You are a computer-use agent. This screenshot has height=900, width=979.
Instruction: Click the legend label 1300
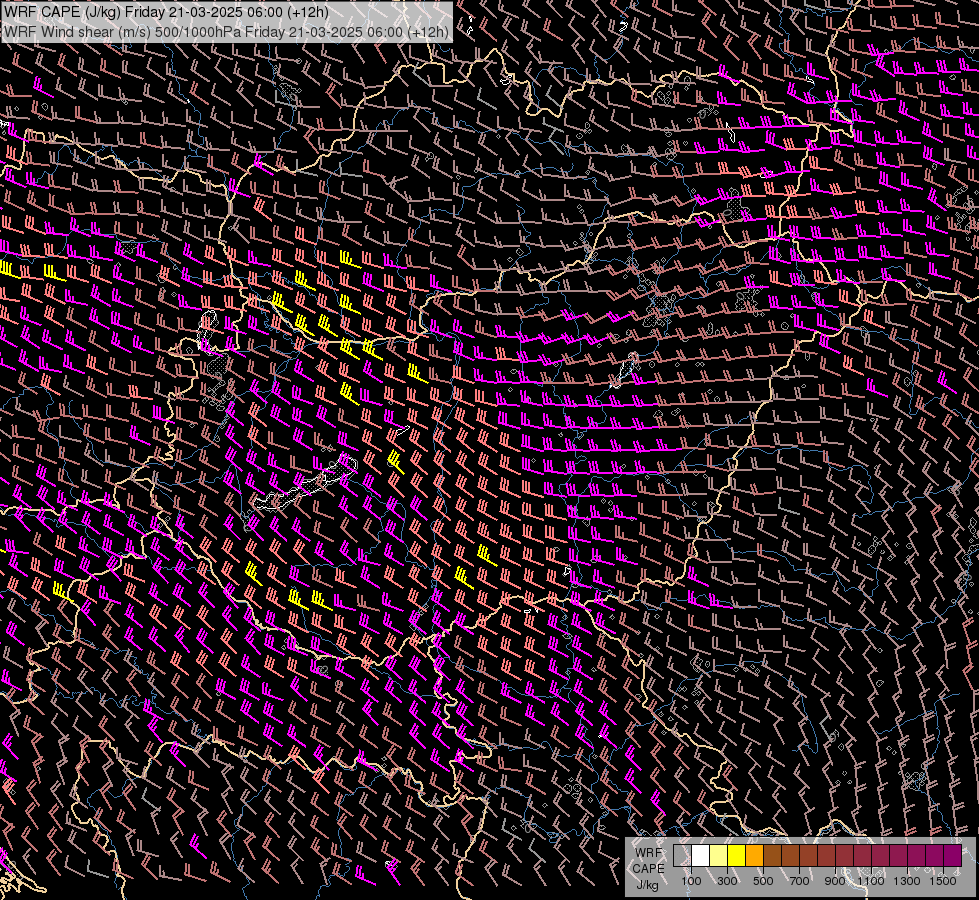coord(906,881)
